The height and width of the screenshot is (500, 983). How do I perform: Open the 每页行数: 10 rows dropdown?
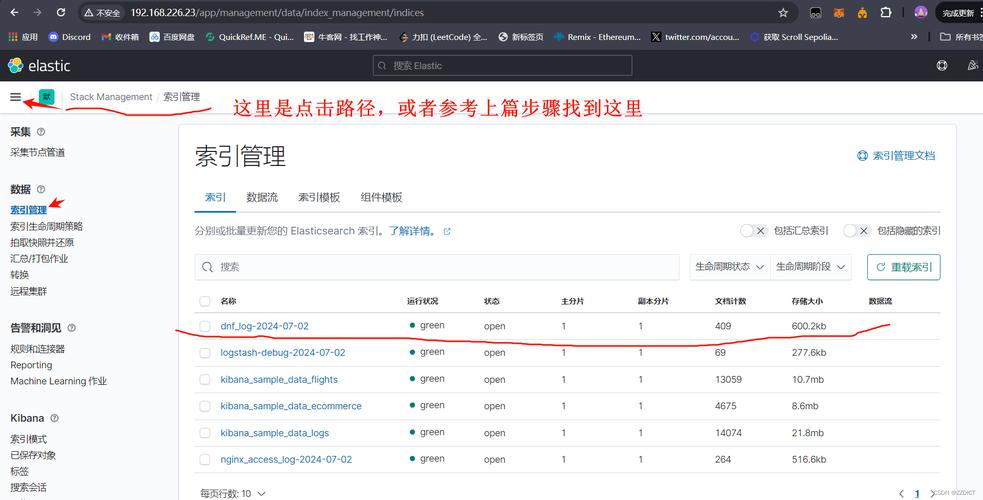[233, 494]
